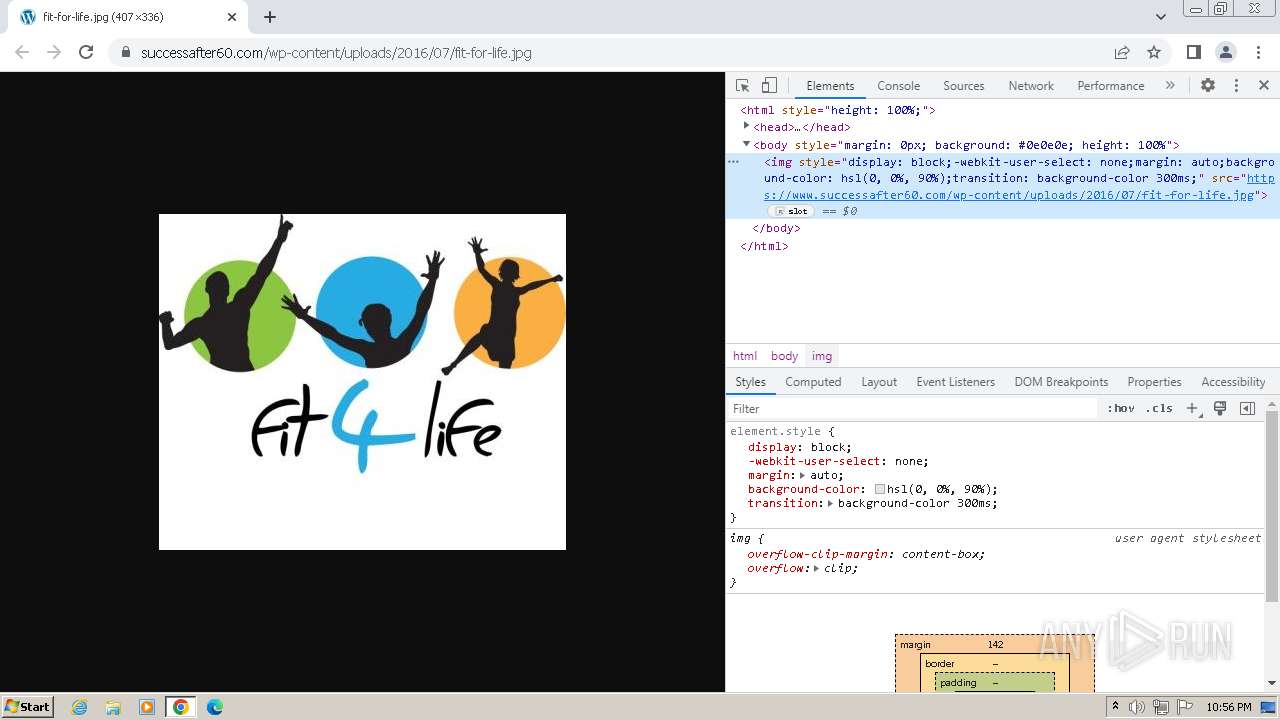Viewport: 1280px width, 720px height.
Task: Add new style rule plus icon
Action: pyautogui.click(x=1192, y=408)
